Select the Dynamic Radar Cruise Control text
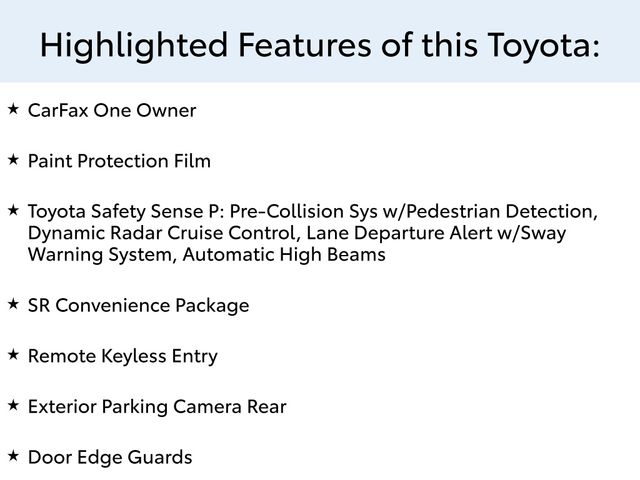 point(162,233)
